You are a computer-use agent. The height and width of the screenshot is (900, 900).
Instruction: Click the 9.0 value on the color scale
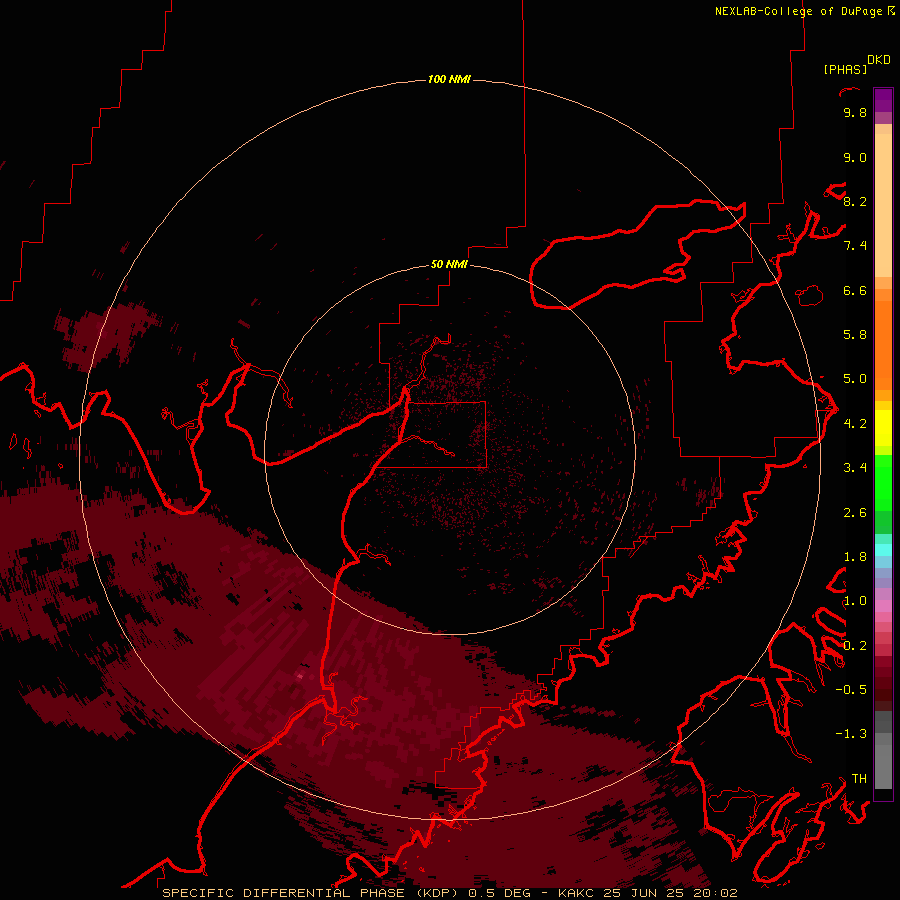[x=855, y=157]
